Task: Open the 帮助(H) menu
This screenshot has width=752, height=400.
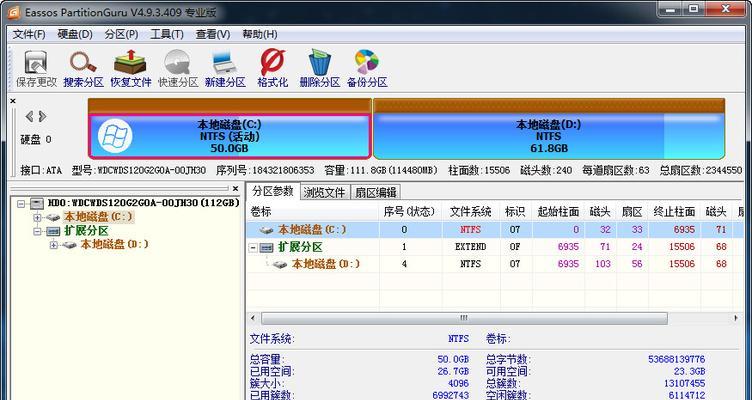Action: coord(259,35)
